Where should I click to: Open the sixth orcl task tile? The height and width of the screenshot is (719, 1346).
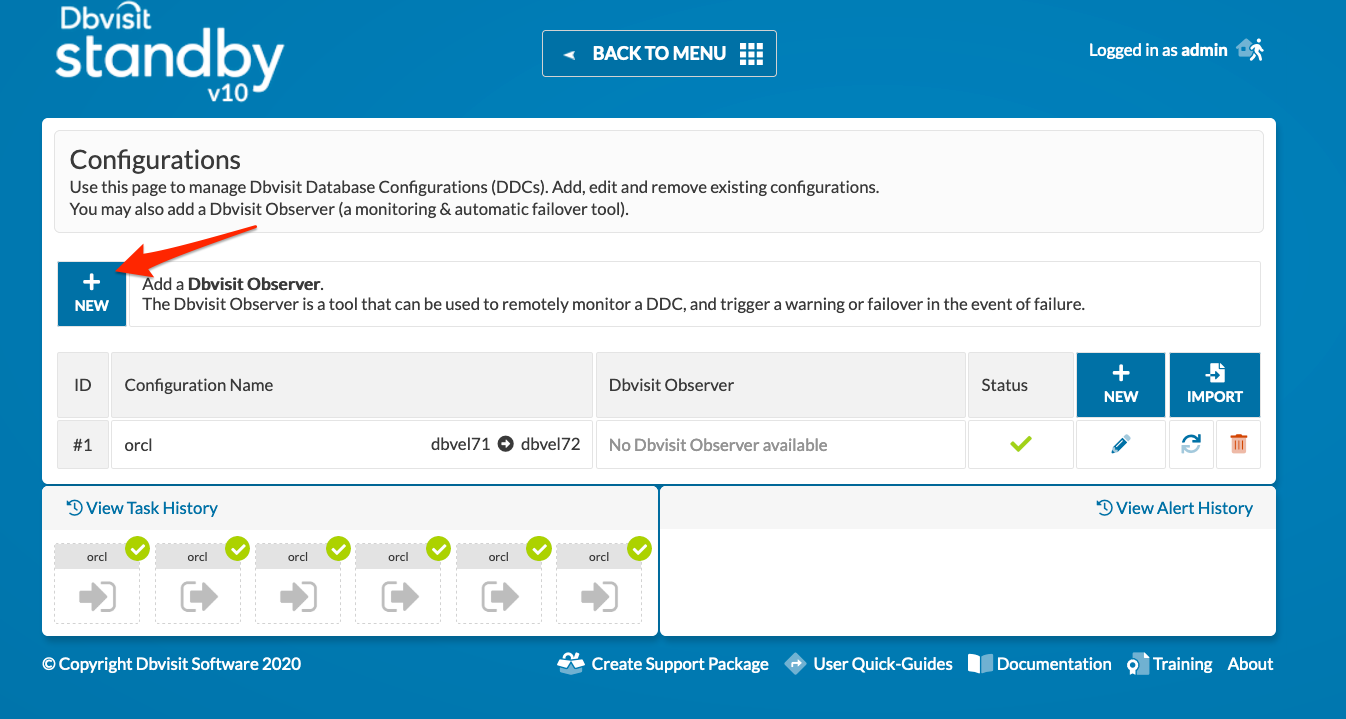599,583
